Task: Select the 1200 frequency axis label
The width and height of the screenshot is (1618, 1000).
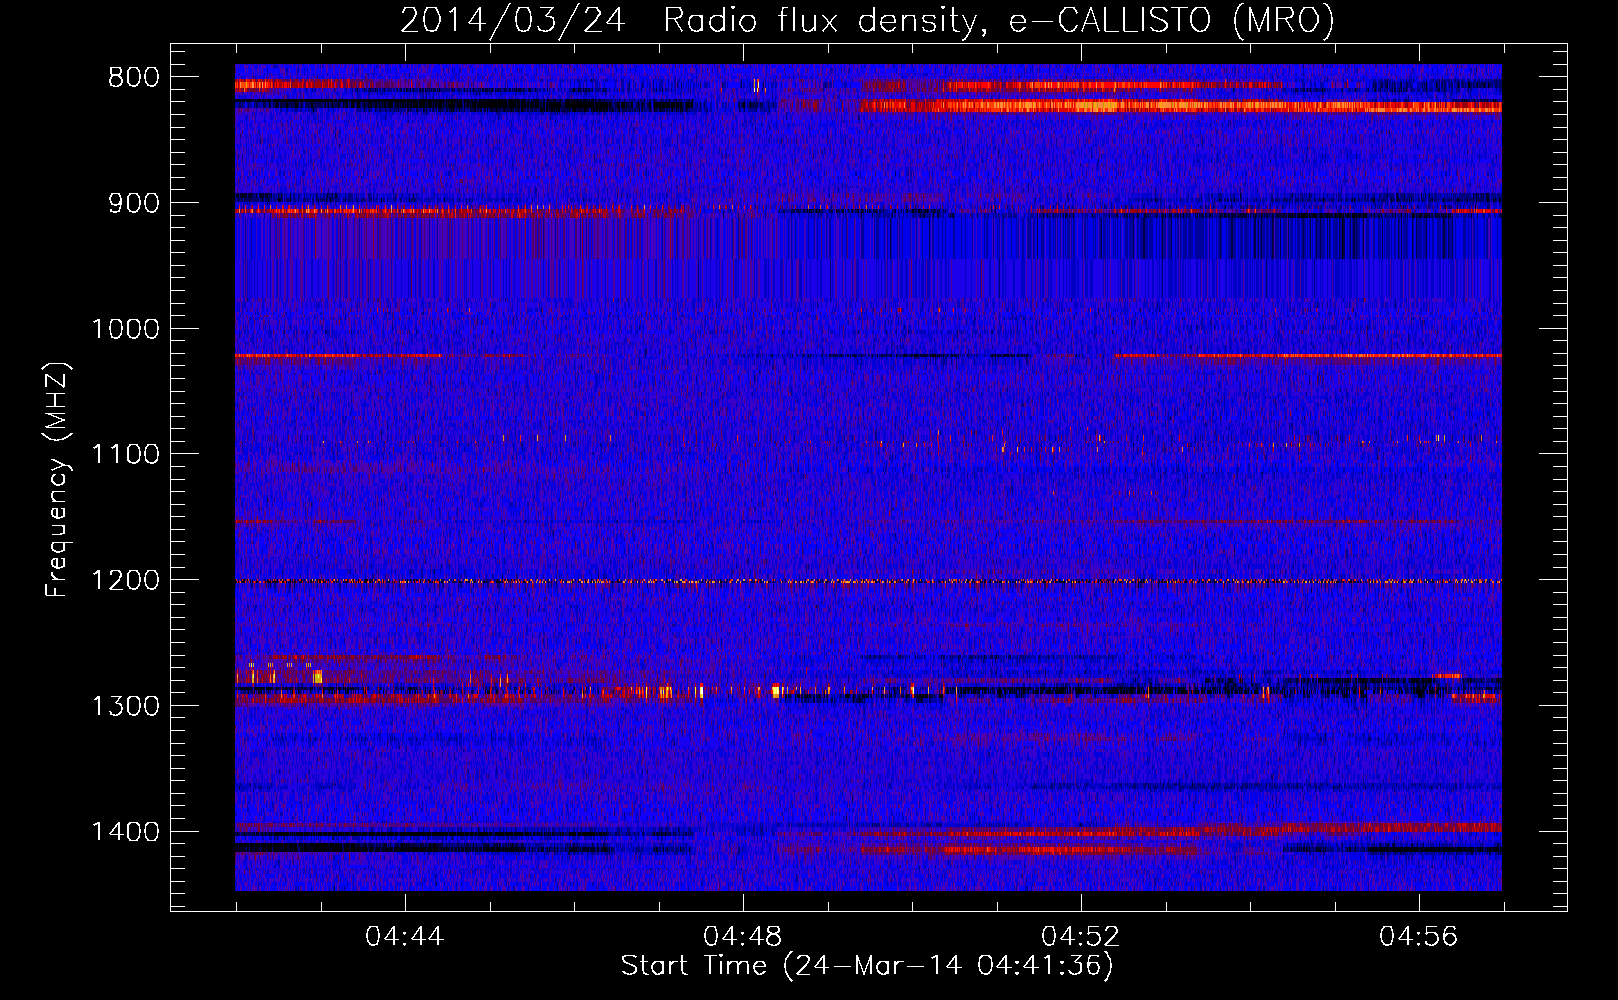Action: point(125,580)
